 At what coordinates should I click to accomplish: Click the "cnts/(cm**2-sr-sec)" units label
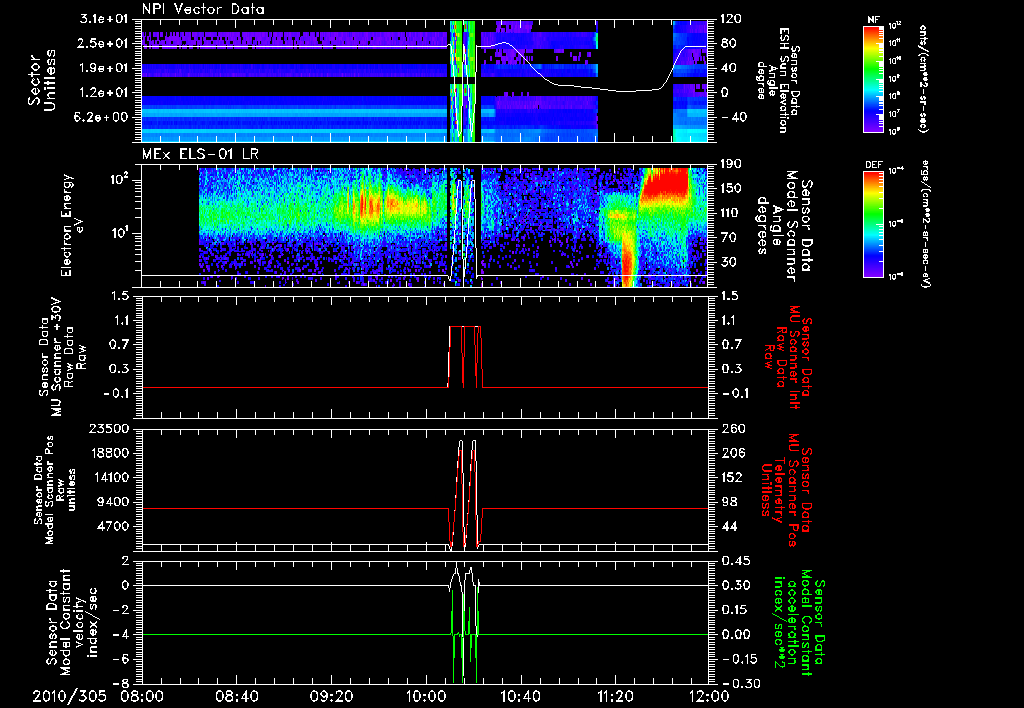[x=923, y=78]
